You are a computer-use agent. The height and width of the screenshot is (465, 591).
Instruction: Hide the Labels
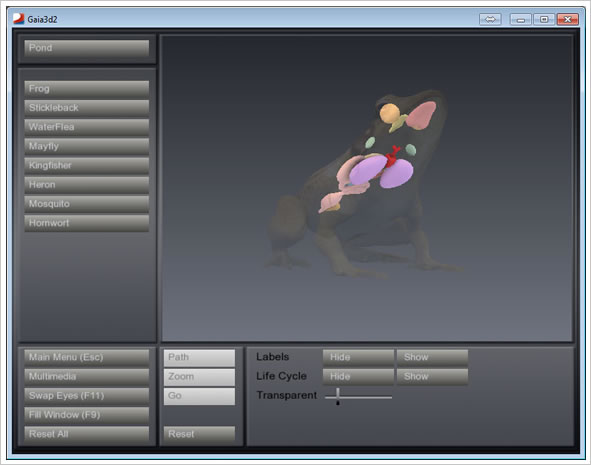tap(358, 357)
